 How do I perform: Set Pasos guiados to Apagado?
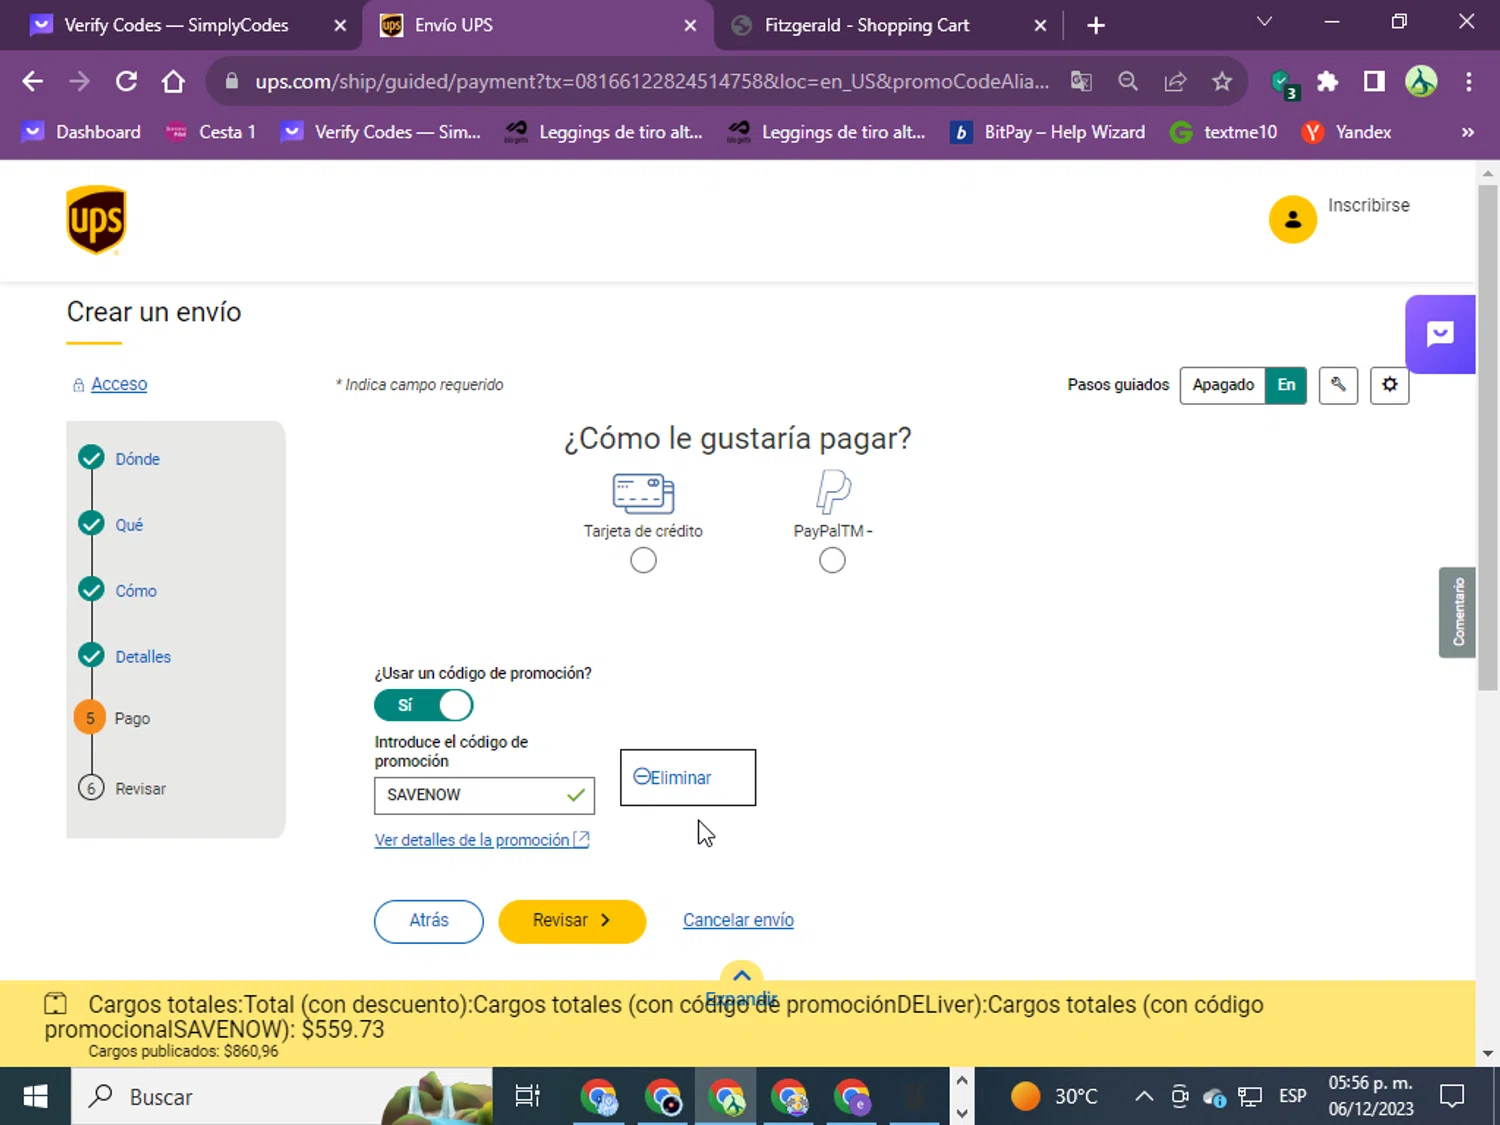pyautogui.click(x=1223, y=385)
